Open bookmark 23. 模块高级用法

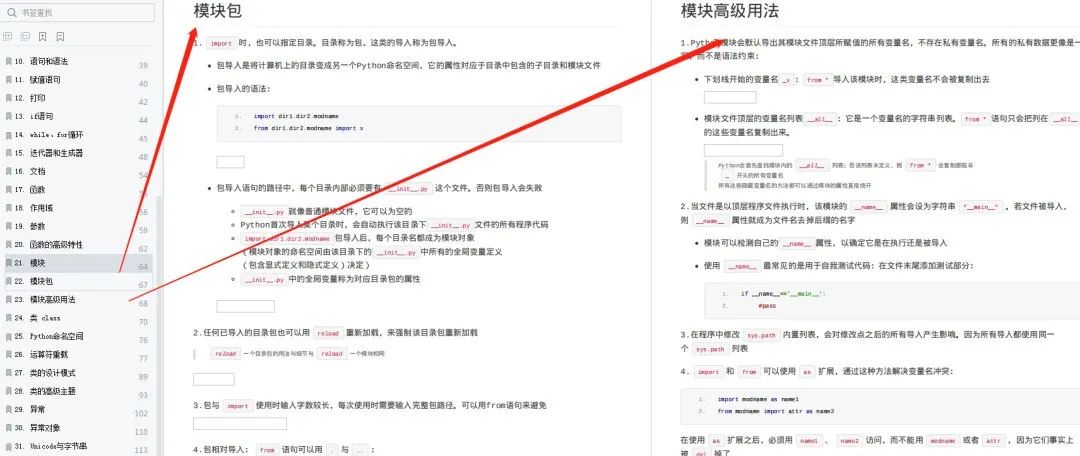coord(45,300)
